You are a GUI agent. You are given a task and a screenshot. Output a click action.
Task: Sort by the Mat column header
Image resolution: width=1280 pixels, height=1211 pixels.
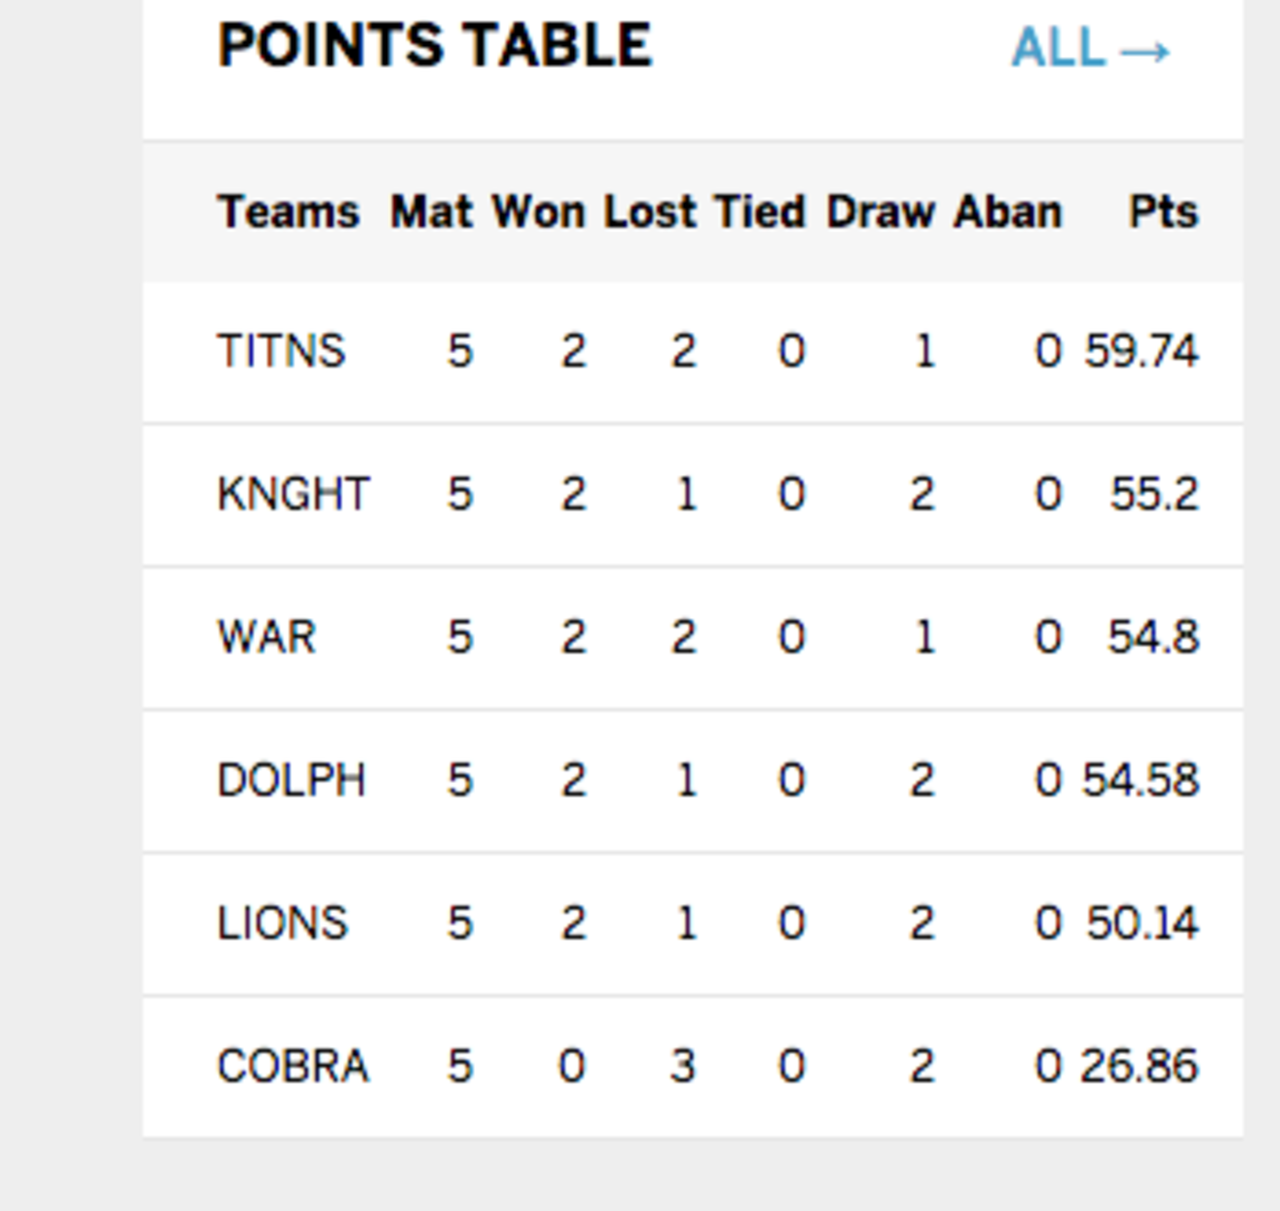pos(432,210)
